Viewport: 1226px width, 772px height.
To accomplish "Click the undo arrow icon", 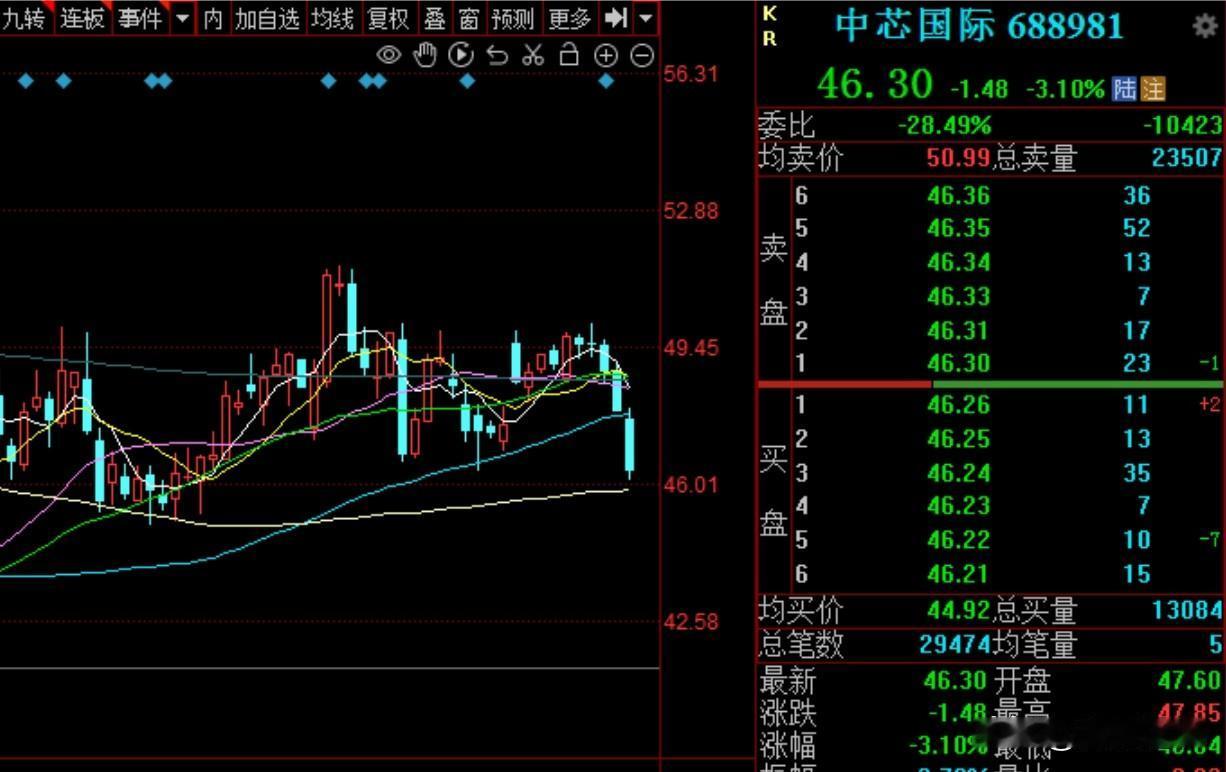I will tap(497, 56).
